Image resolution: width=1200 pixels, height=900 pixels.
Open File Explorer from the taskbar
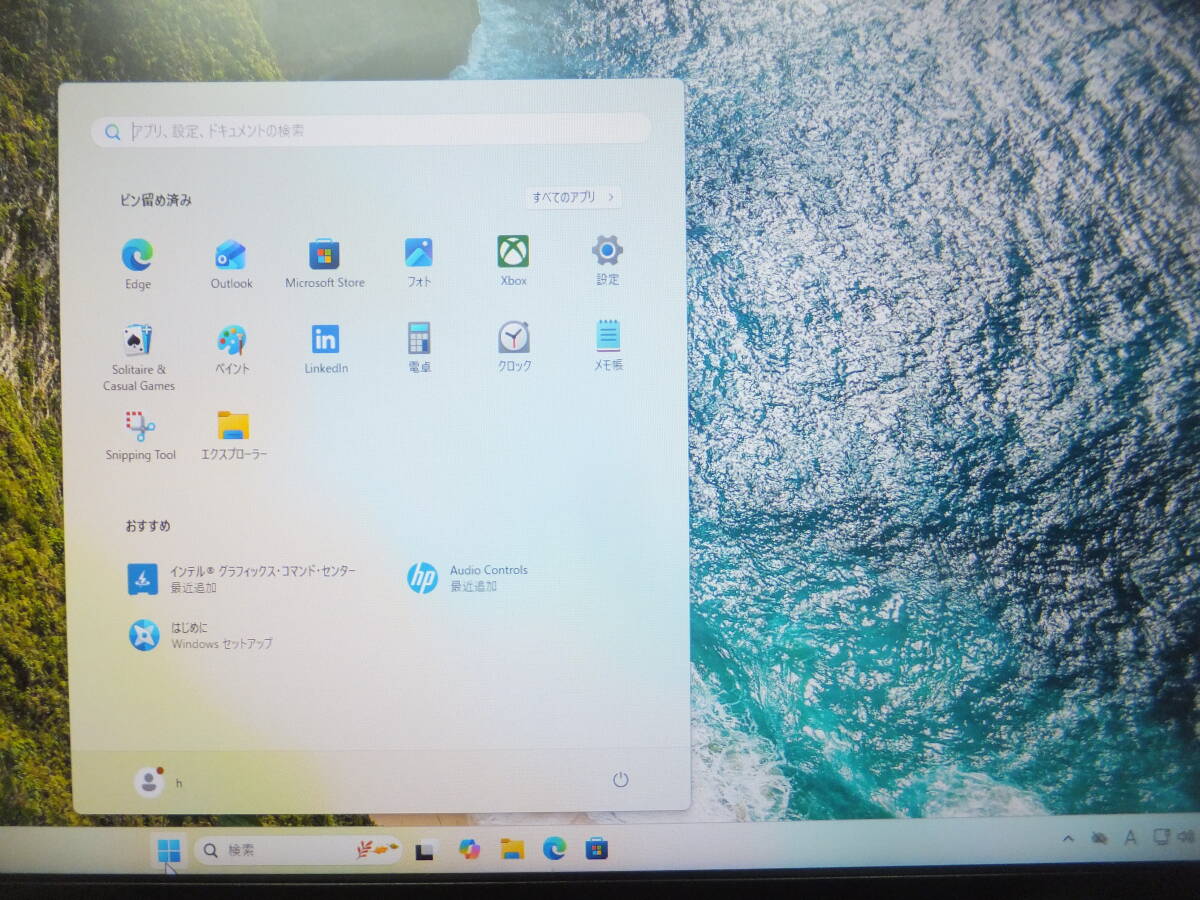click(x=512, y=849)
